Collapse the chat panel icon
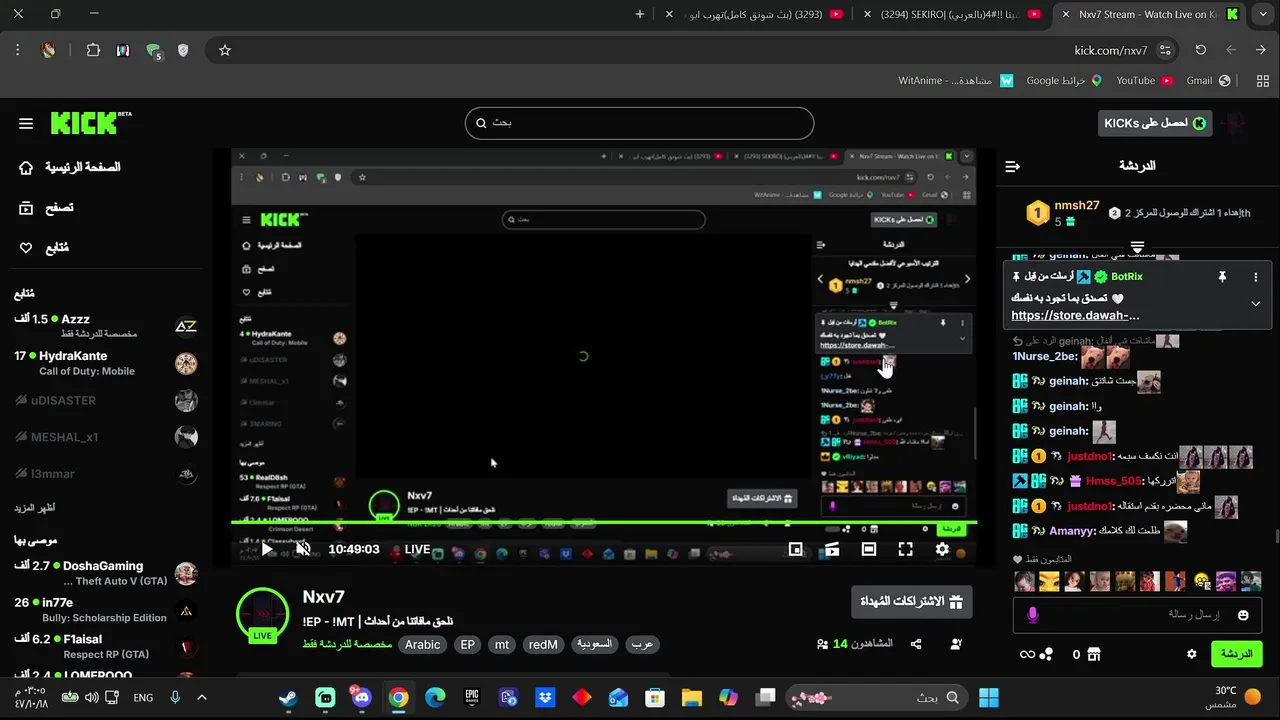The image size is (1280, 720). coord(1012,166)
